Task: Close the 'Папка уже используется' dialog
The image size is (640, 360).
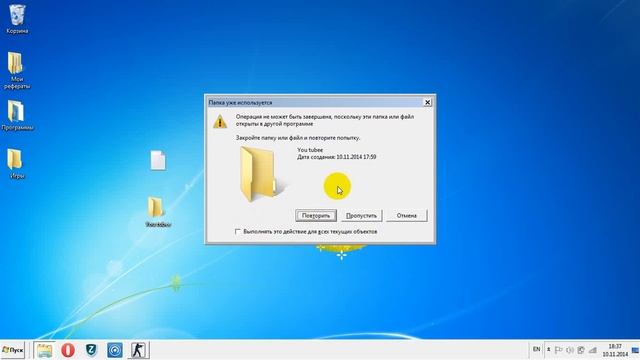Action: tap(427, 102)
